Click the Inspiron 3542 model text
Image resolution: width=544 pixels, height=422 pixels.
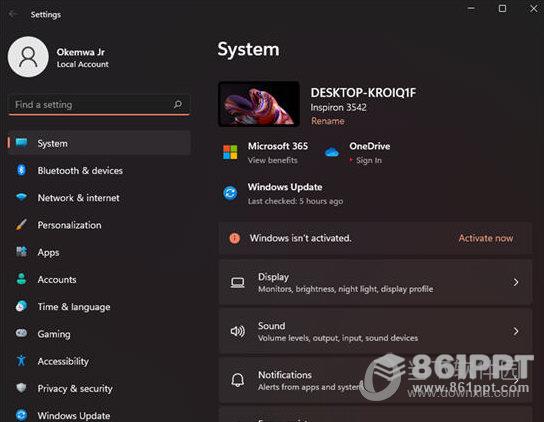(338, 107)
